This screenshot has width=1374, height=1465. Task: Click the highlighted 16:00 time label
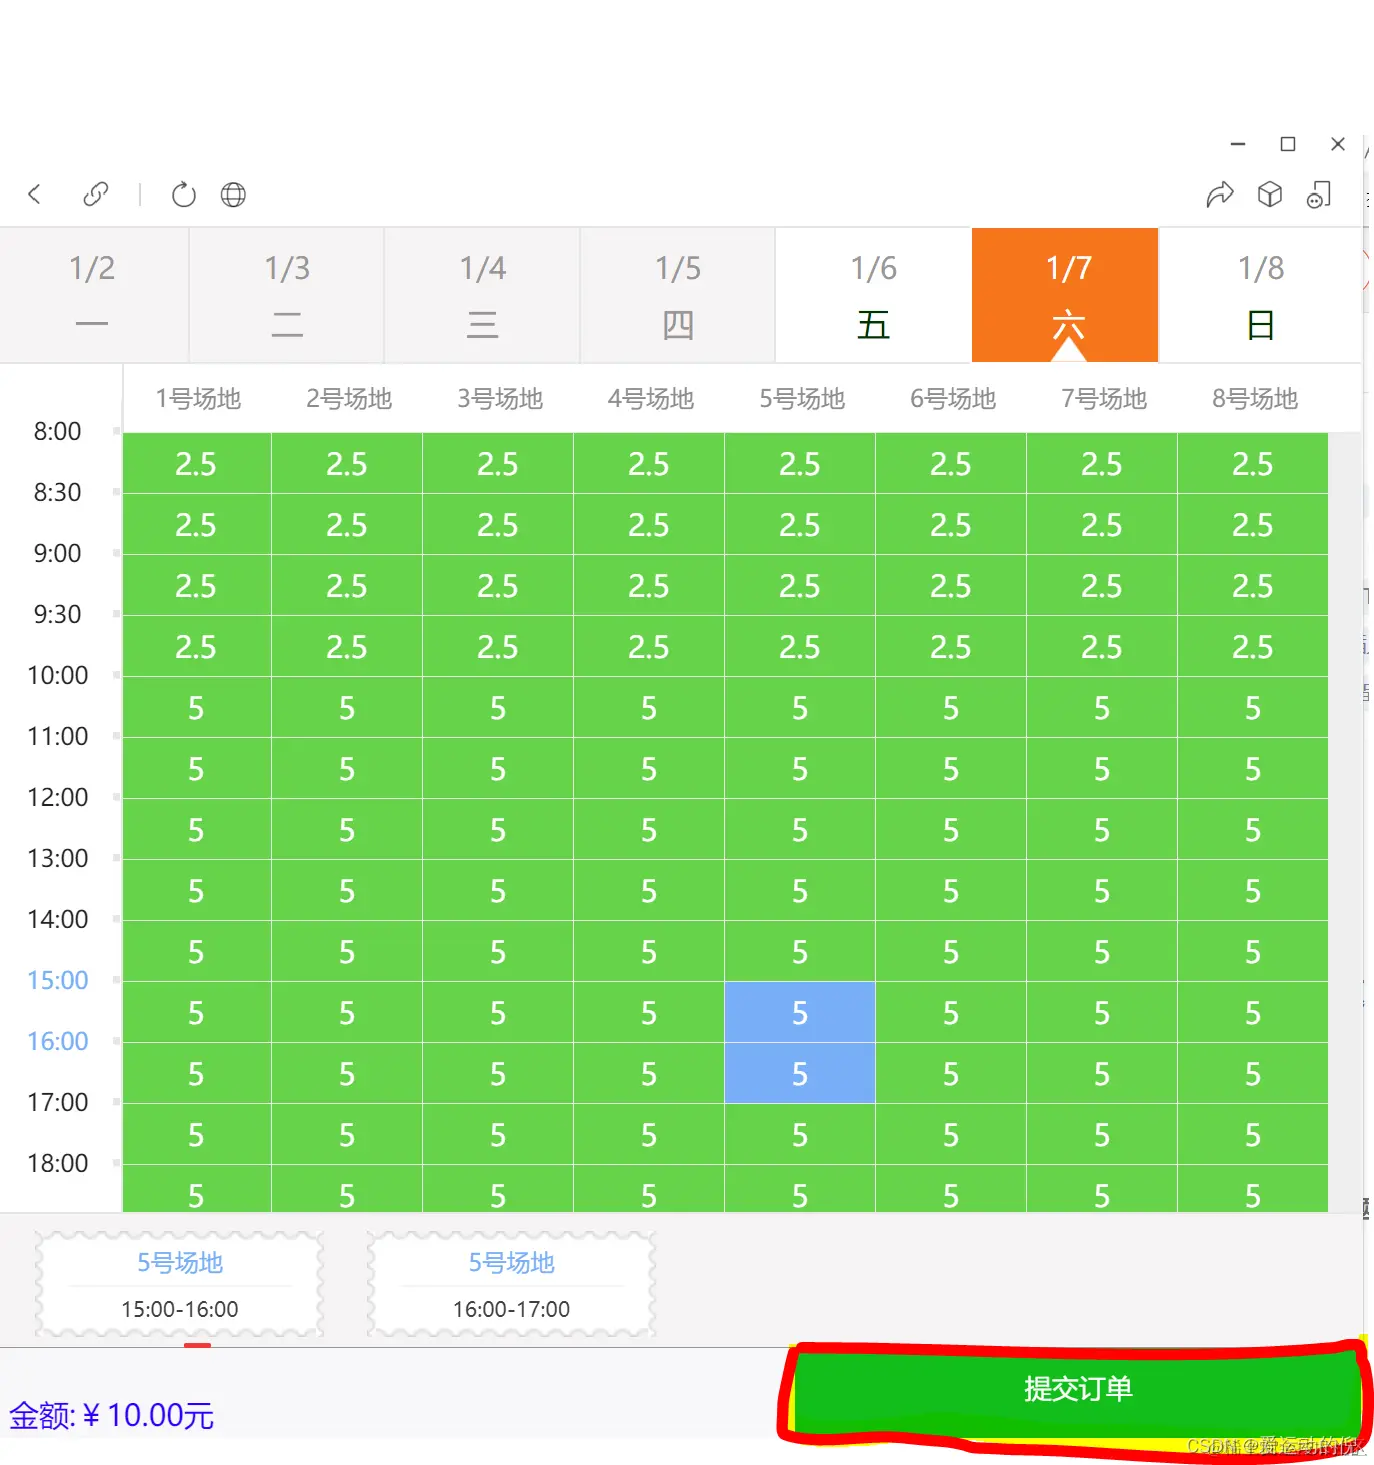coord(58,1041)
